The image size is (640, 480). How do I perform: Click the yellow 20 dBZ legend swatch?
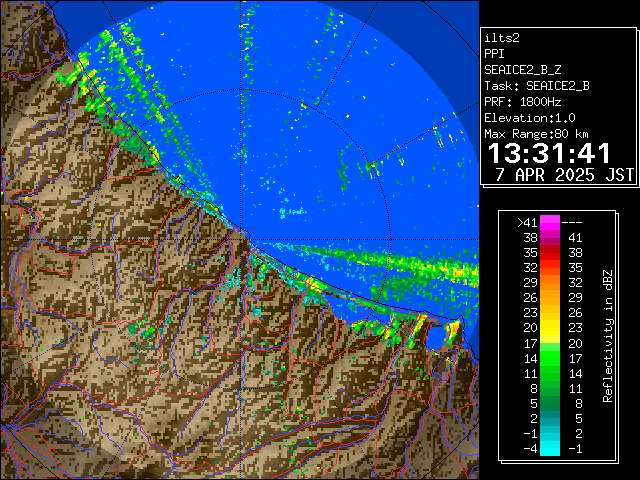[x=550, y=328]
